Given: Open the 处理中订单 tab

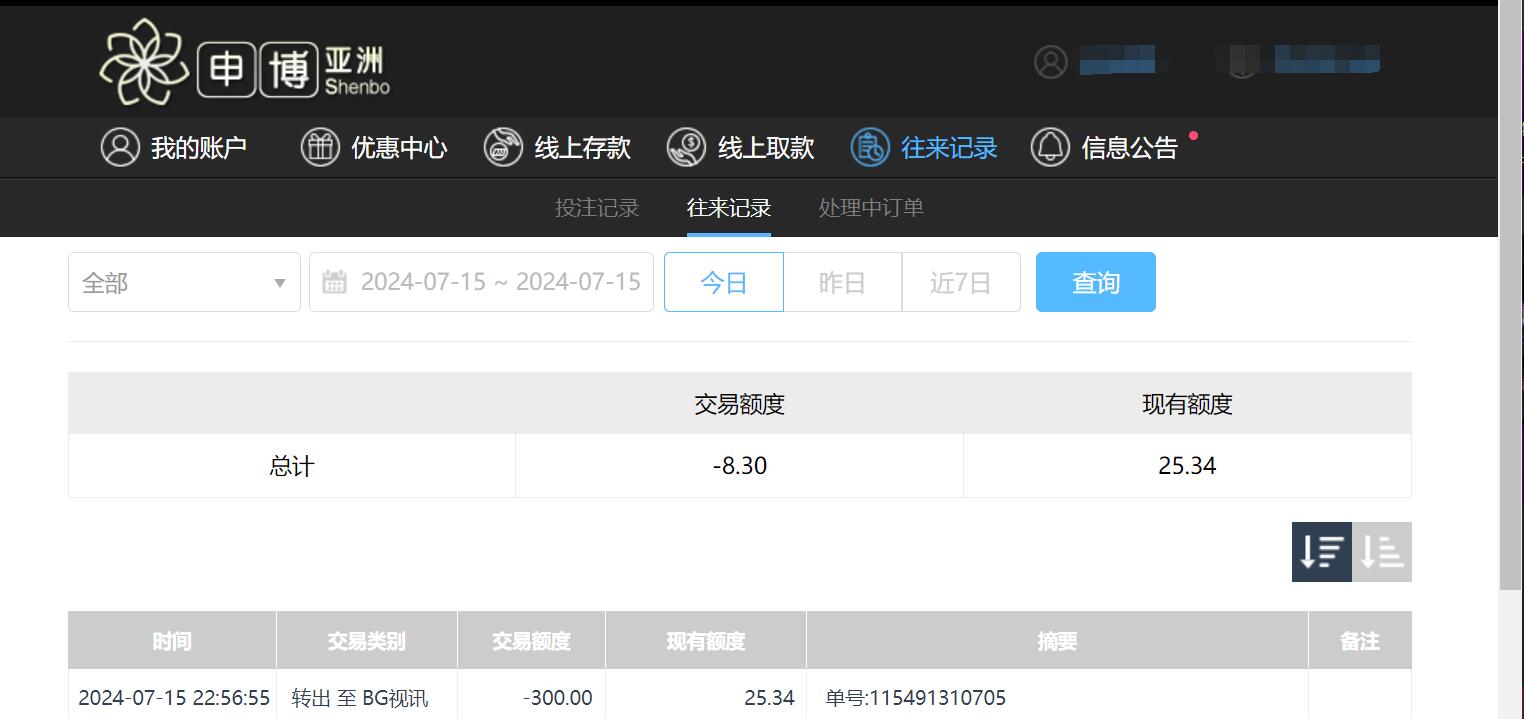Looking at the screenshot, I should point(869,207).
